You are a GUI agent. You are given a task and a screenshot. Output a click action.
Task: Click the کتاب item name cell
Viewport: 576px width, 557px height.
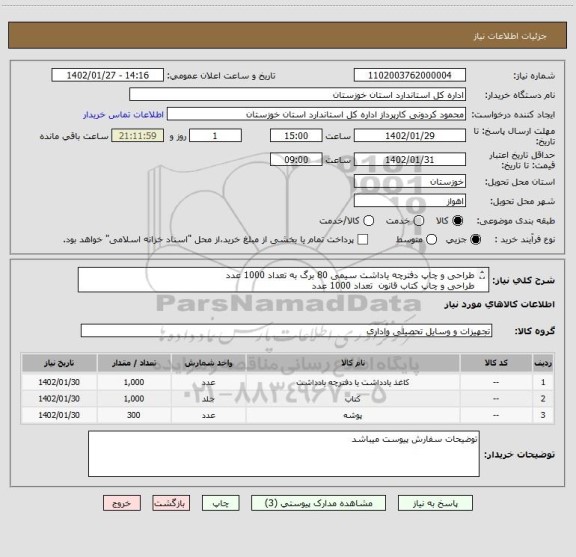(353, 399)
